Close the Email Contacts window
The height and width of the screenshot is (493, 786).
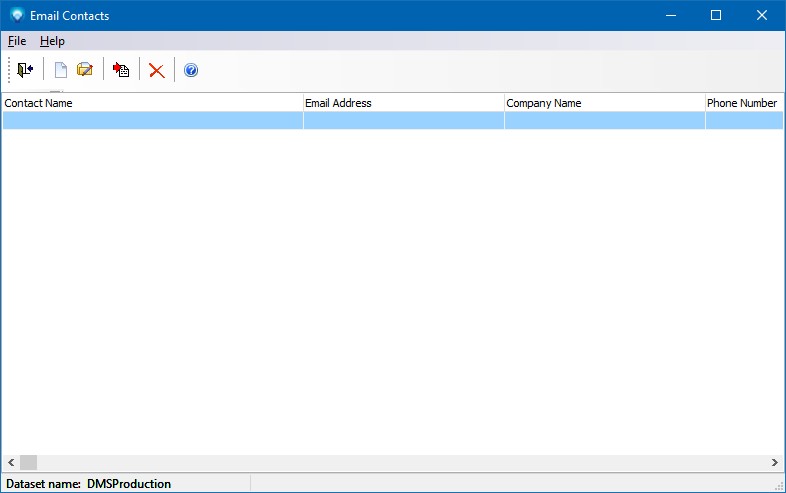point(762,15)
